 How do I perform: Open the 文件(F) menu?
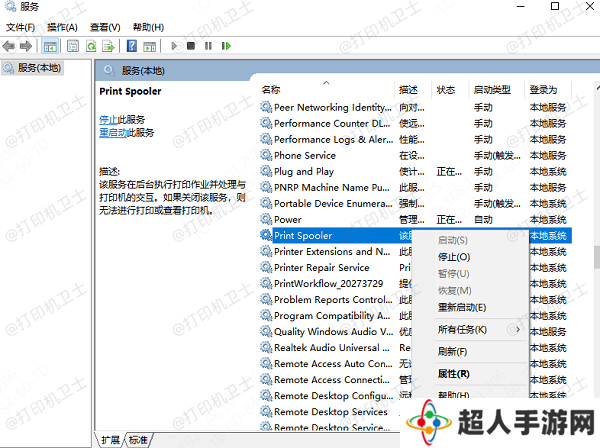point(20,27)
